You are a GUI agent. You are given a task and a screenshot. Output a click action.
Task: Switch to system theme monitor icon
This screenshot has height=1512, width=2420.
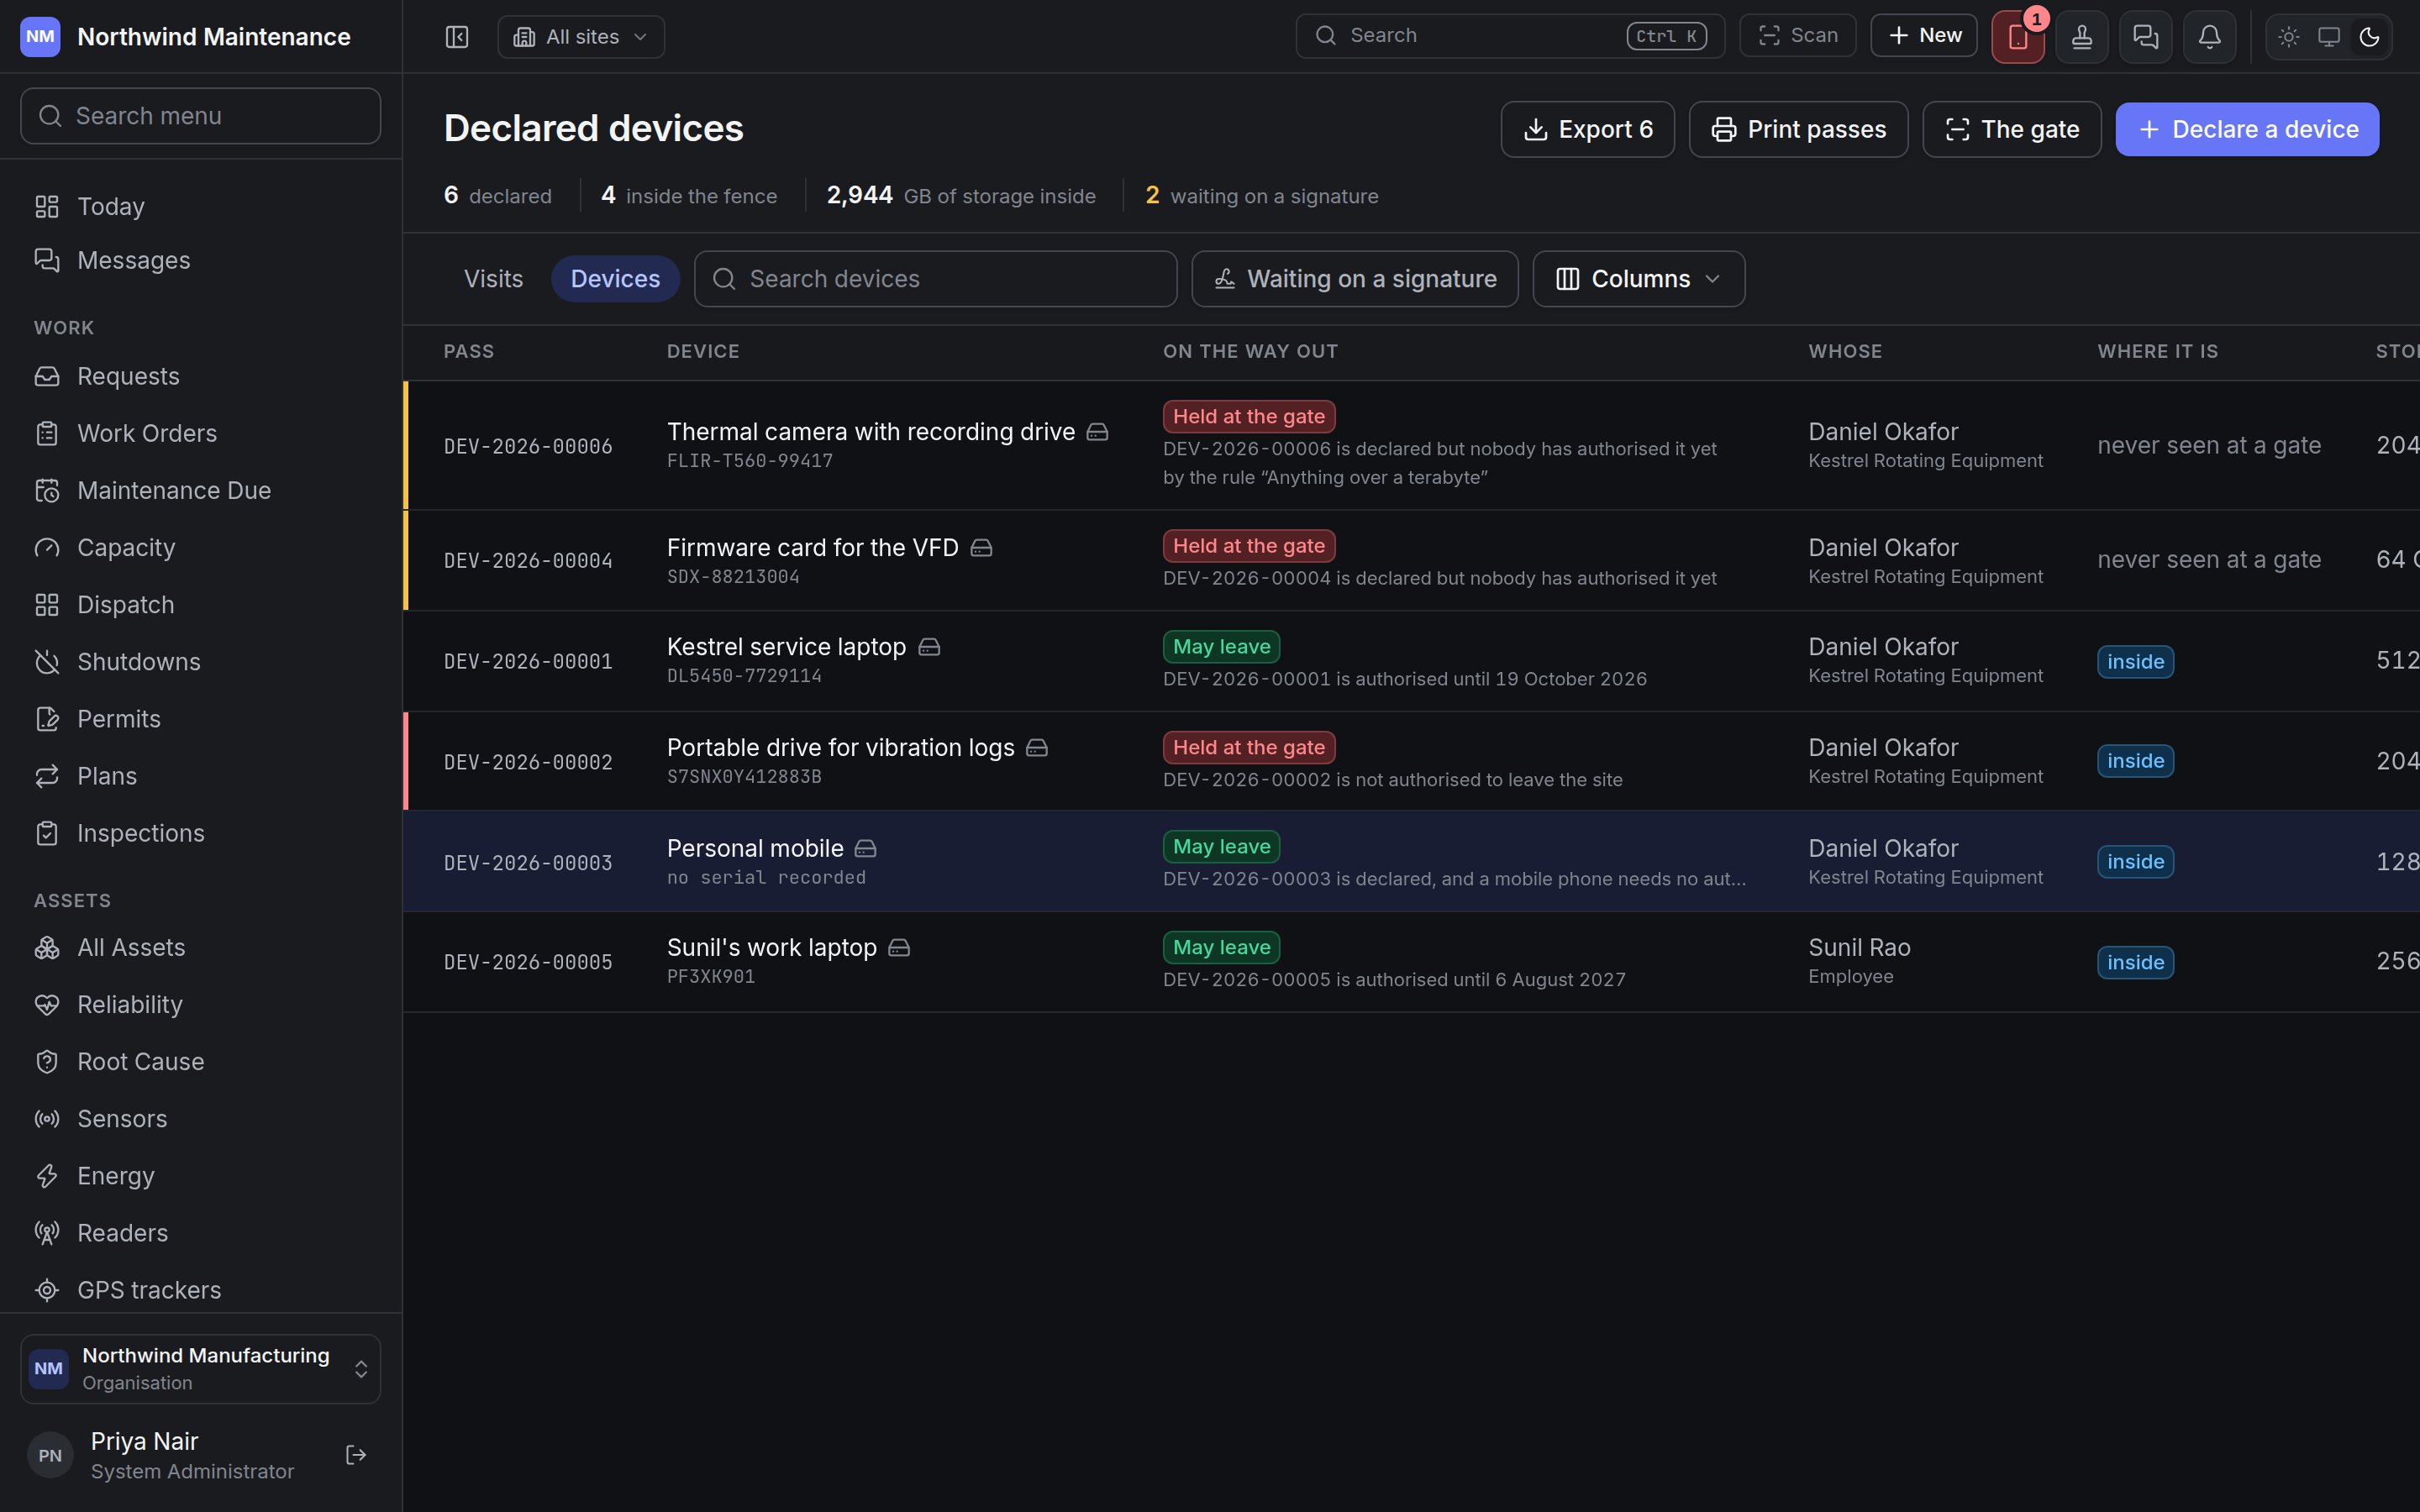pyautogui.click(x=2329, y=37)
